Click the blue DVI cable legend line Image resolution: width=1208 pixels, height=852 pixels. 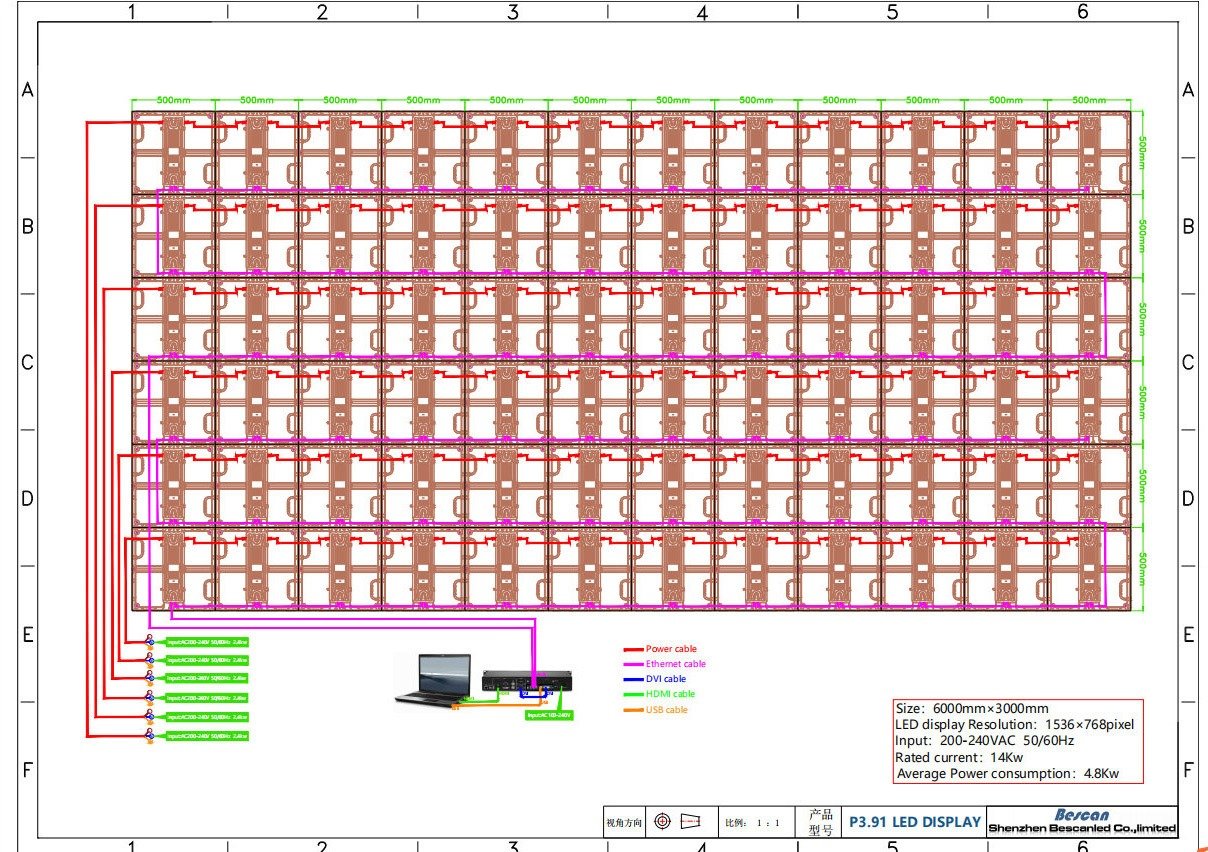(633, 679)
